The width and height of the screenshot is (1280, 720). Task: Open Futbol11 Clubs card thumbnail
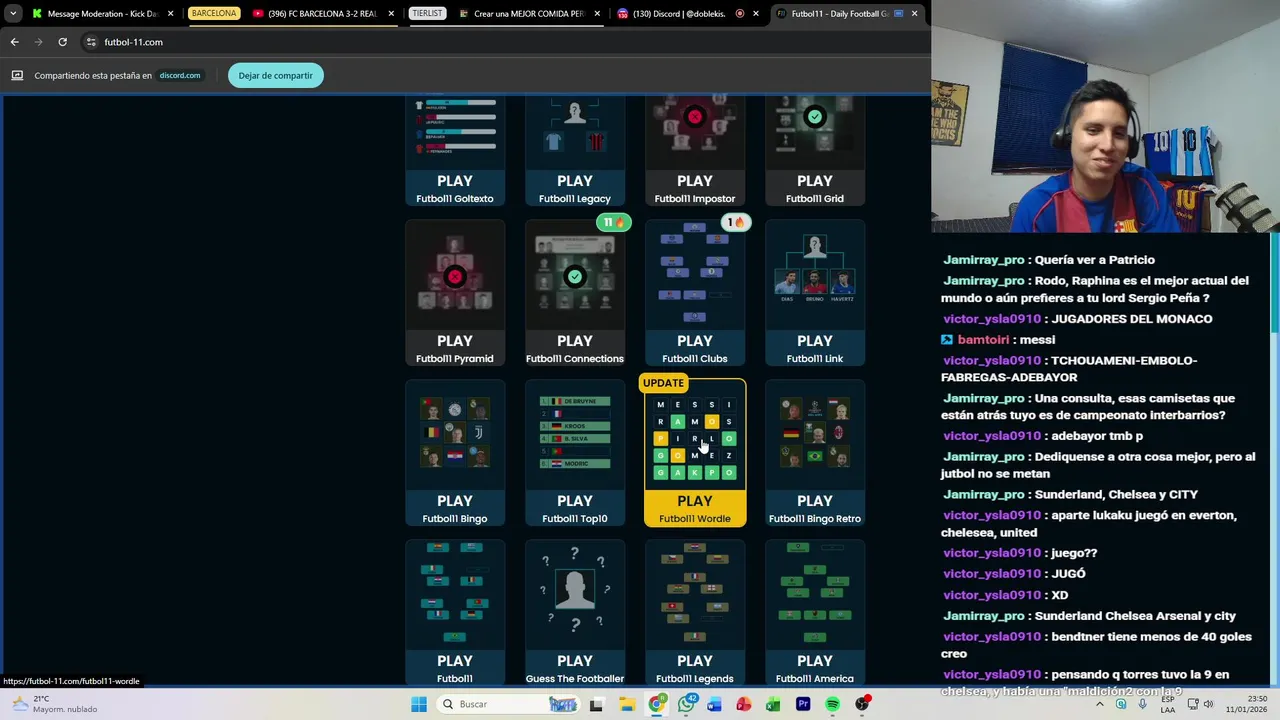click(x=695, y=274)
